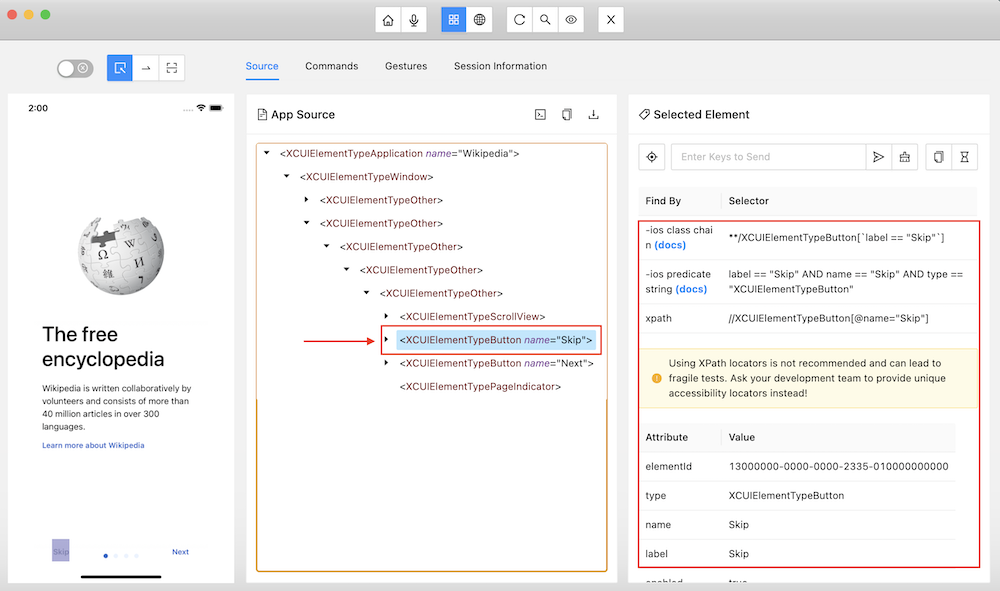Open the Commands tab

pos(332,66)
